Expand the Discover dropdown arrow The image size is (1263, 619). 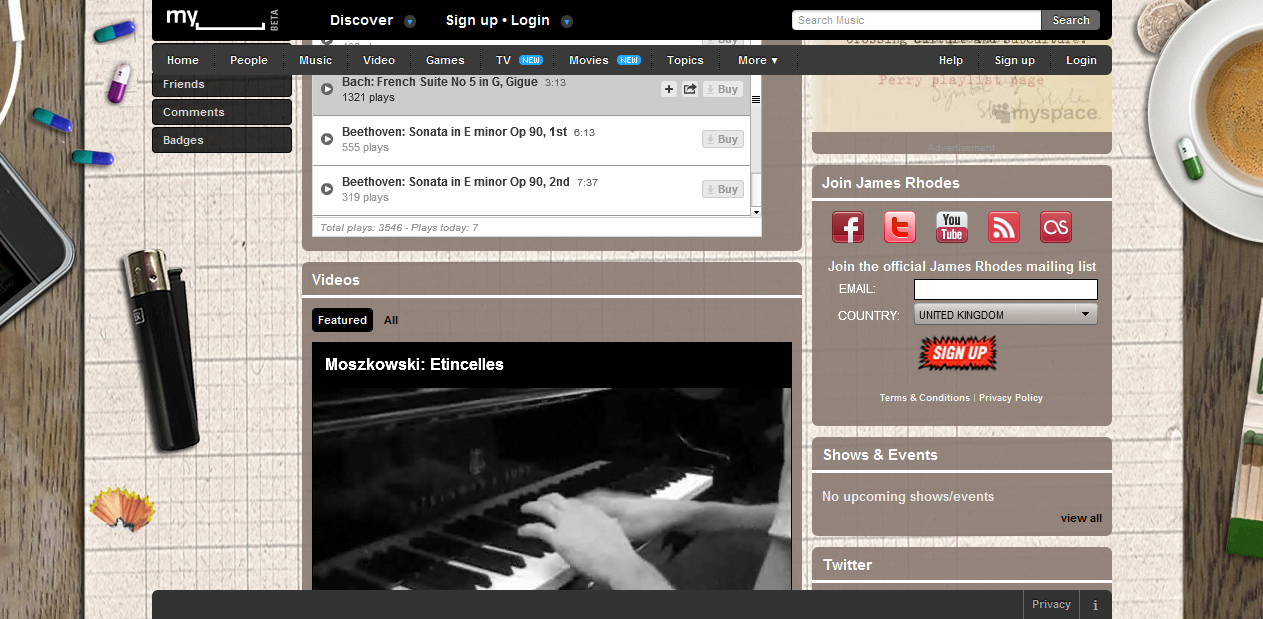pos(410,21)
